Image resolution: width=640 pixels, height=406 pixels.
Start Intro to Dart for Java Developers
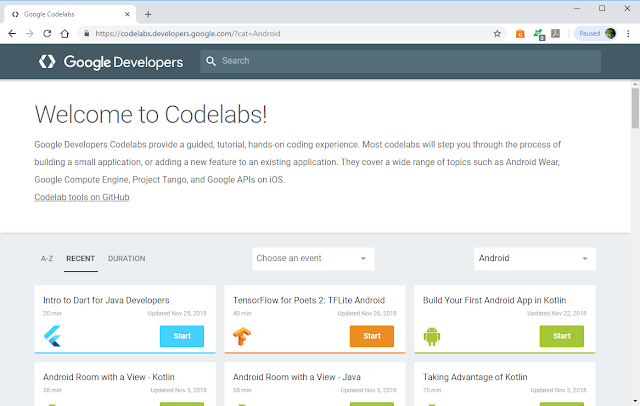tap(182, 336)
